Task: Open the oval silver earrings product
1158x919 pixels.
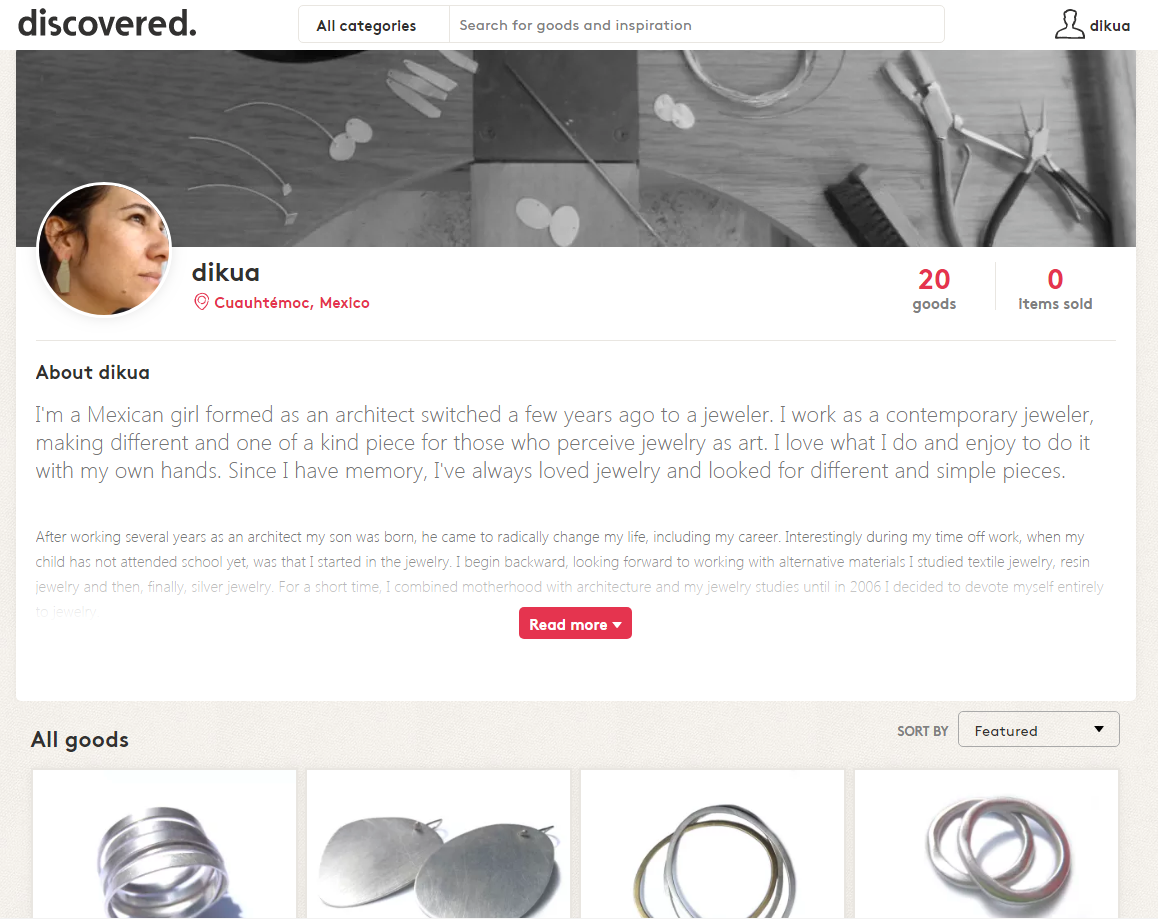Action: coord(438,844)
